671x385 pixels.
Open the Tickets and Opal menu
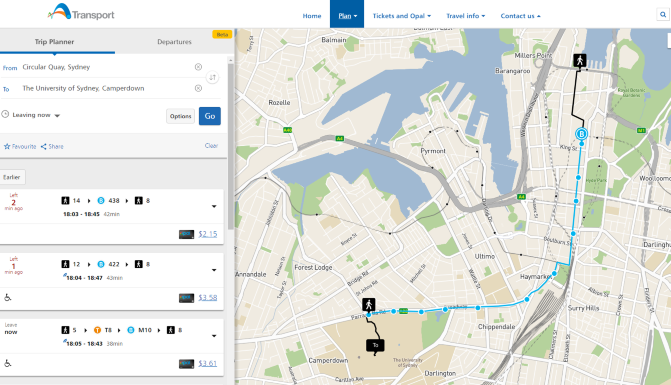click(x=401, y=16)
